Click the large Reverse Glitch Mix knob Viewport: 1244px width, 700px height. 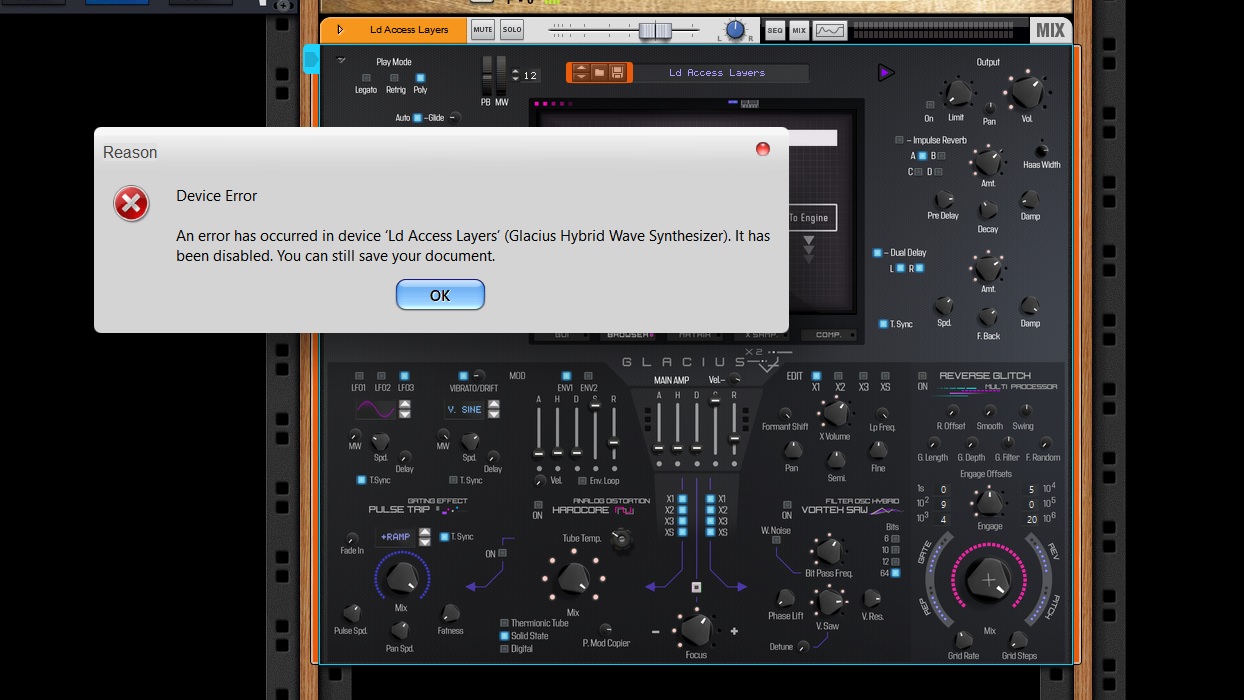pyautogui.click(x=990, y=580)
